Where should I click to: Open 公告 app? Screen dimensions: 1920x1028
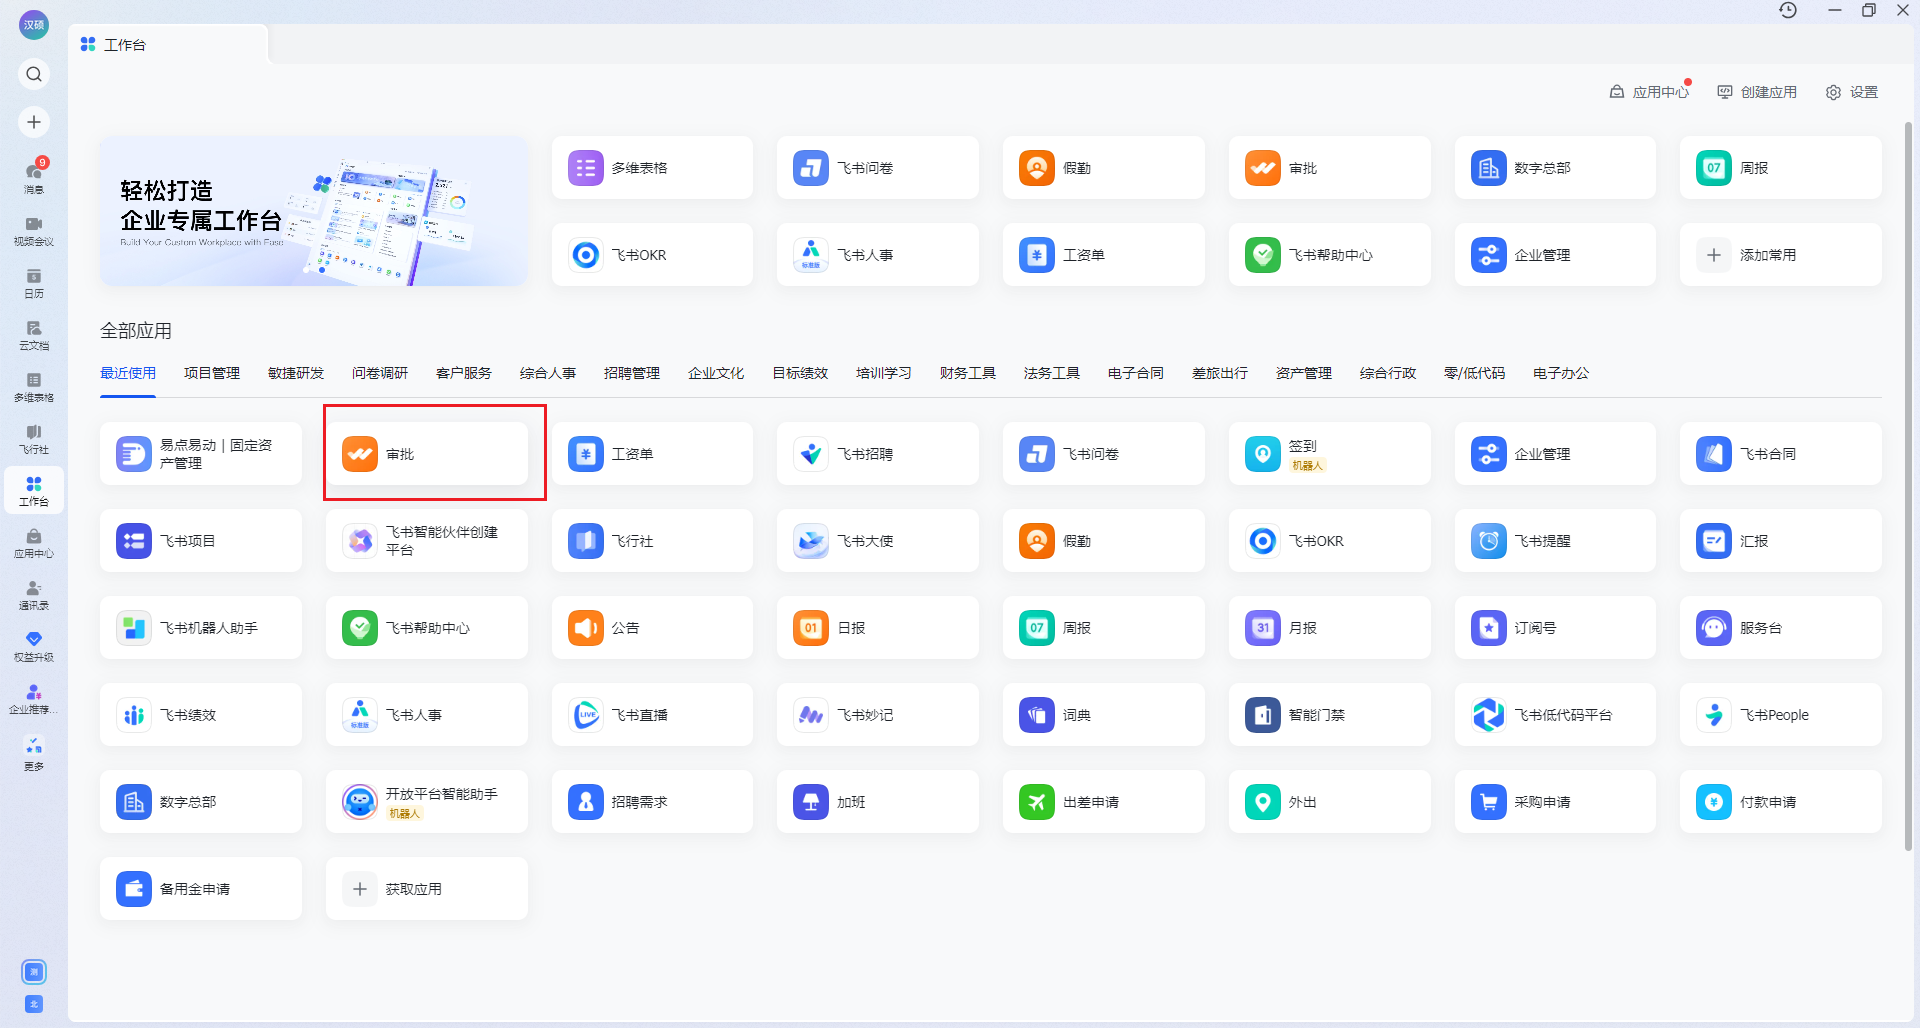(652, 627)
